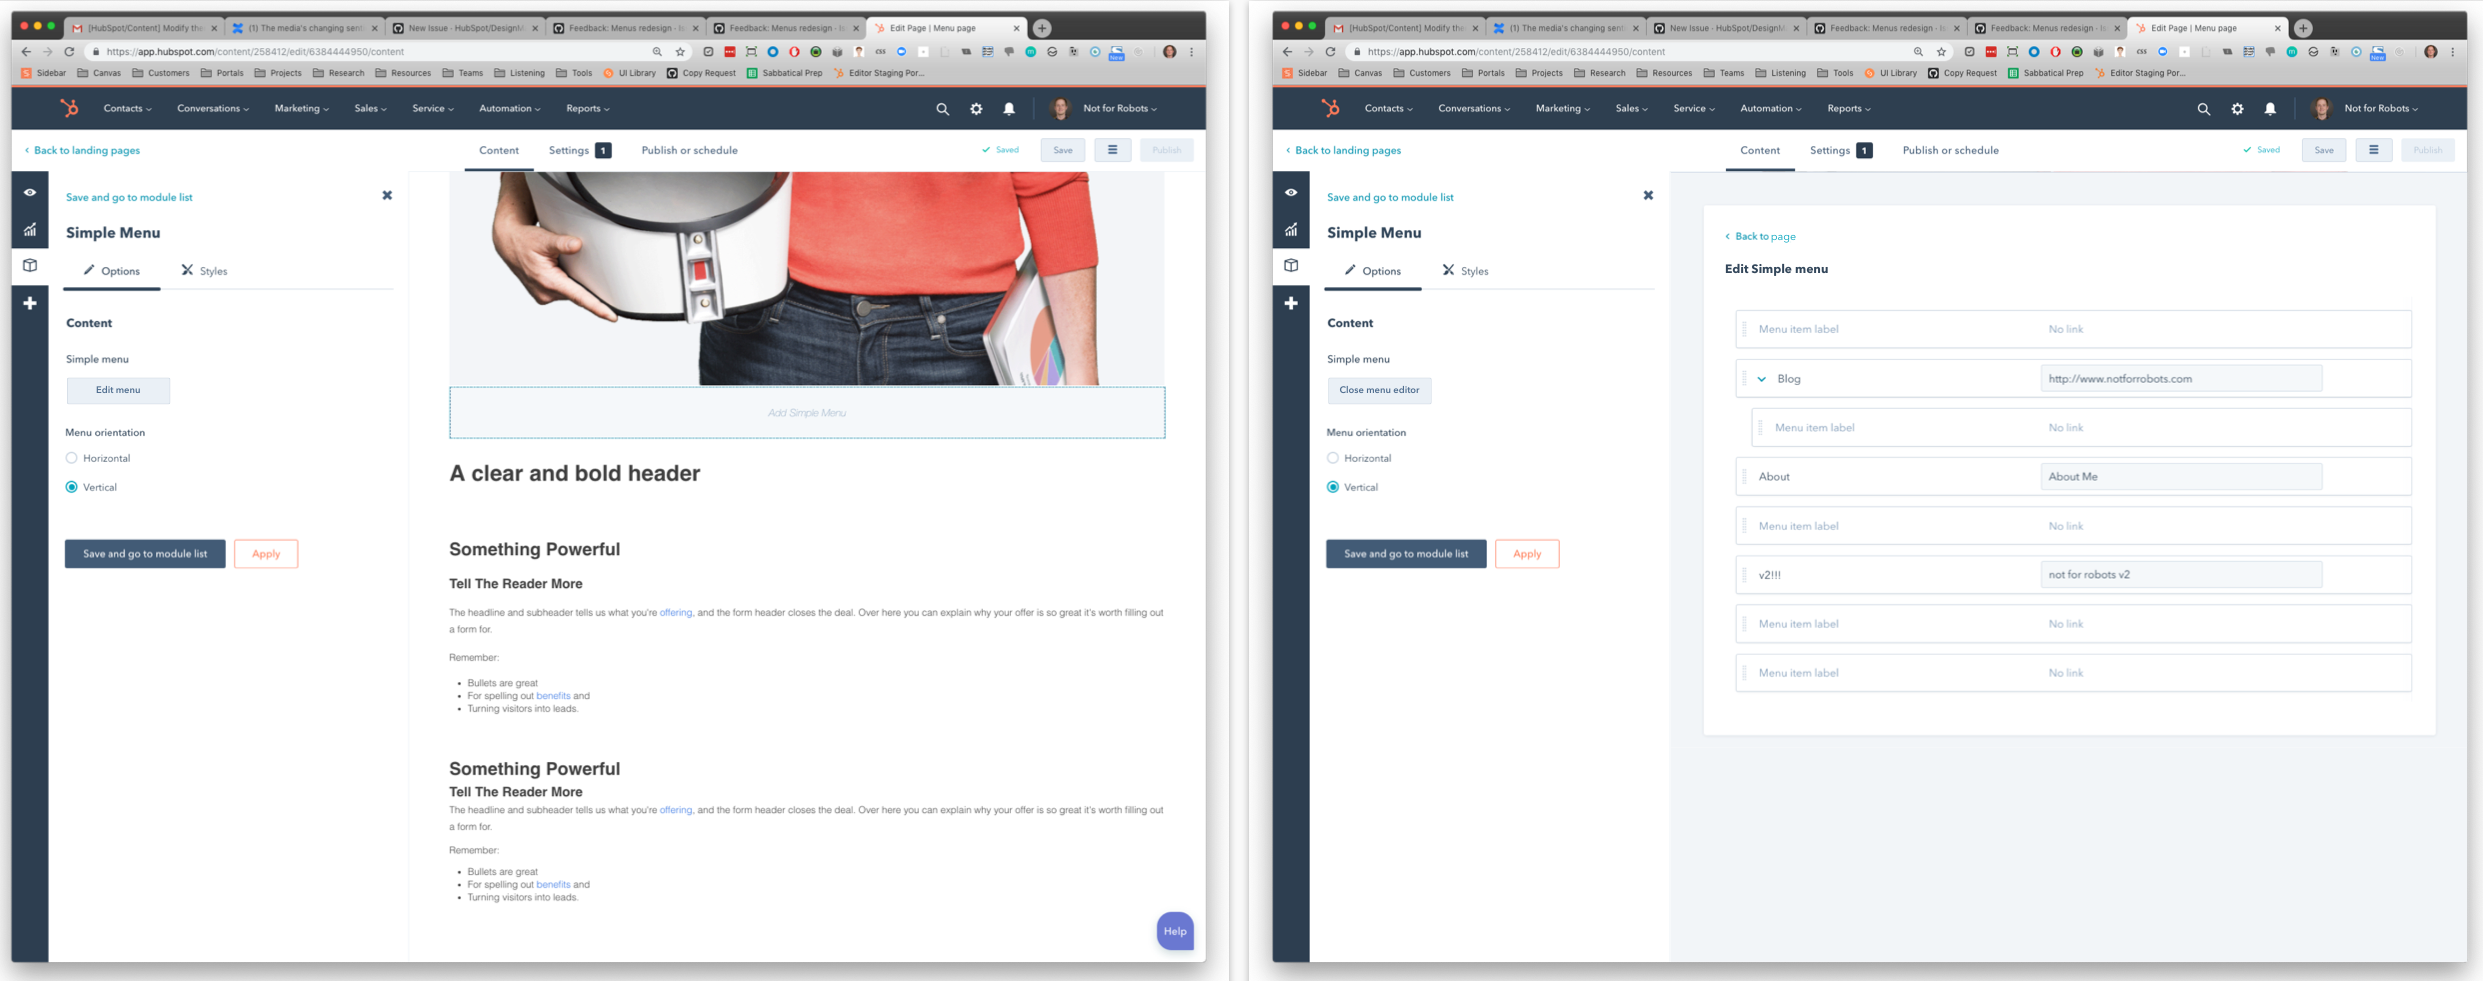The height and width of the screenshot is (981, 2483).
Task: Select the modules cube icon in the sidebar
Action: coord(30,265)
